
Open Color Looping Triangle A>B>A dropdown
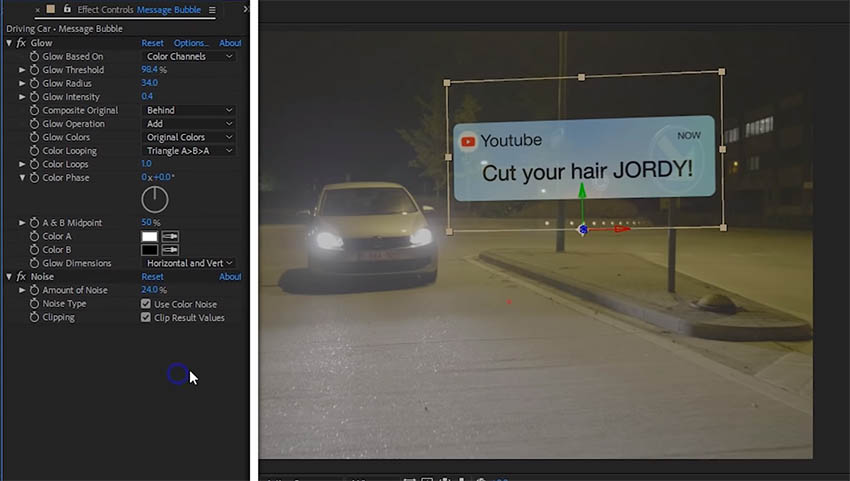[x=189, y=151]
